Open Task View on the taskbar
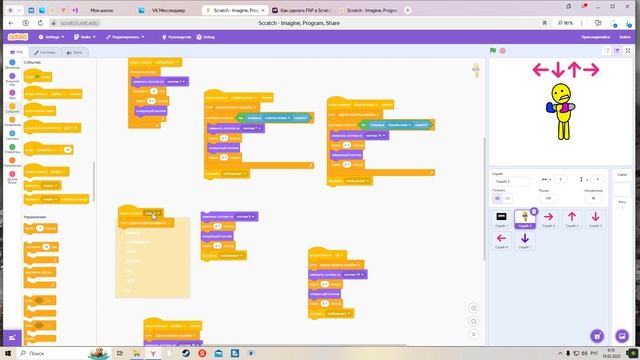The width and height of the screenshot is (640, 360). [x=120, y=353]
